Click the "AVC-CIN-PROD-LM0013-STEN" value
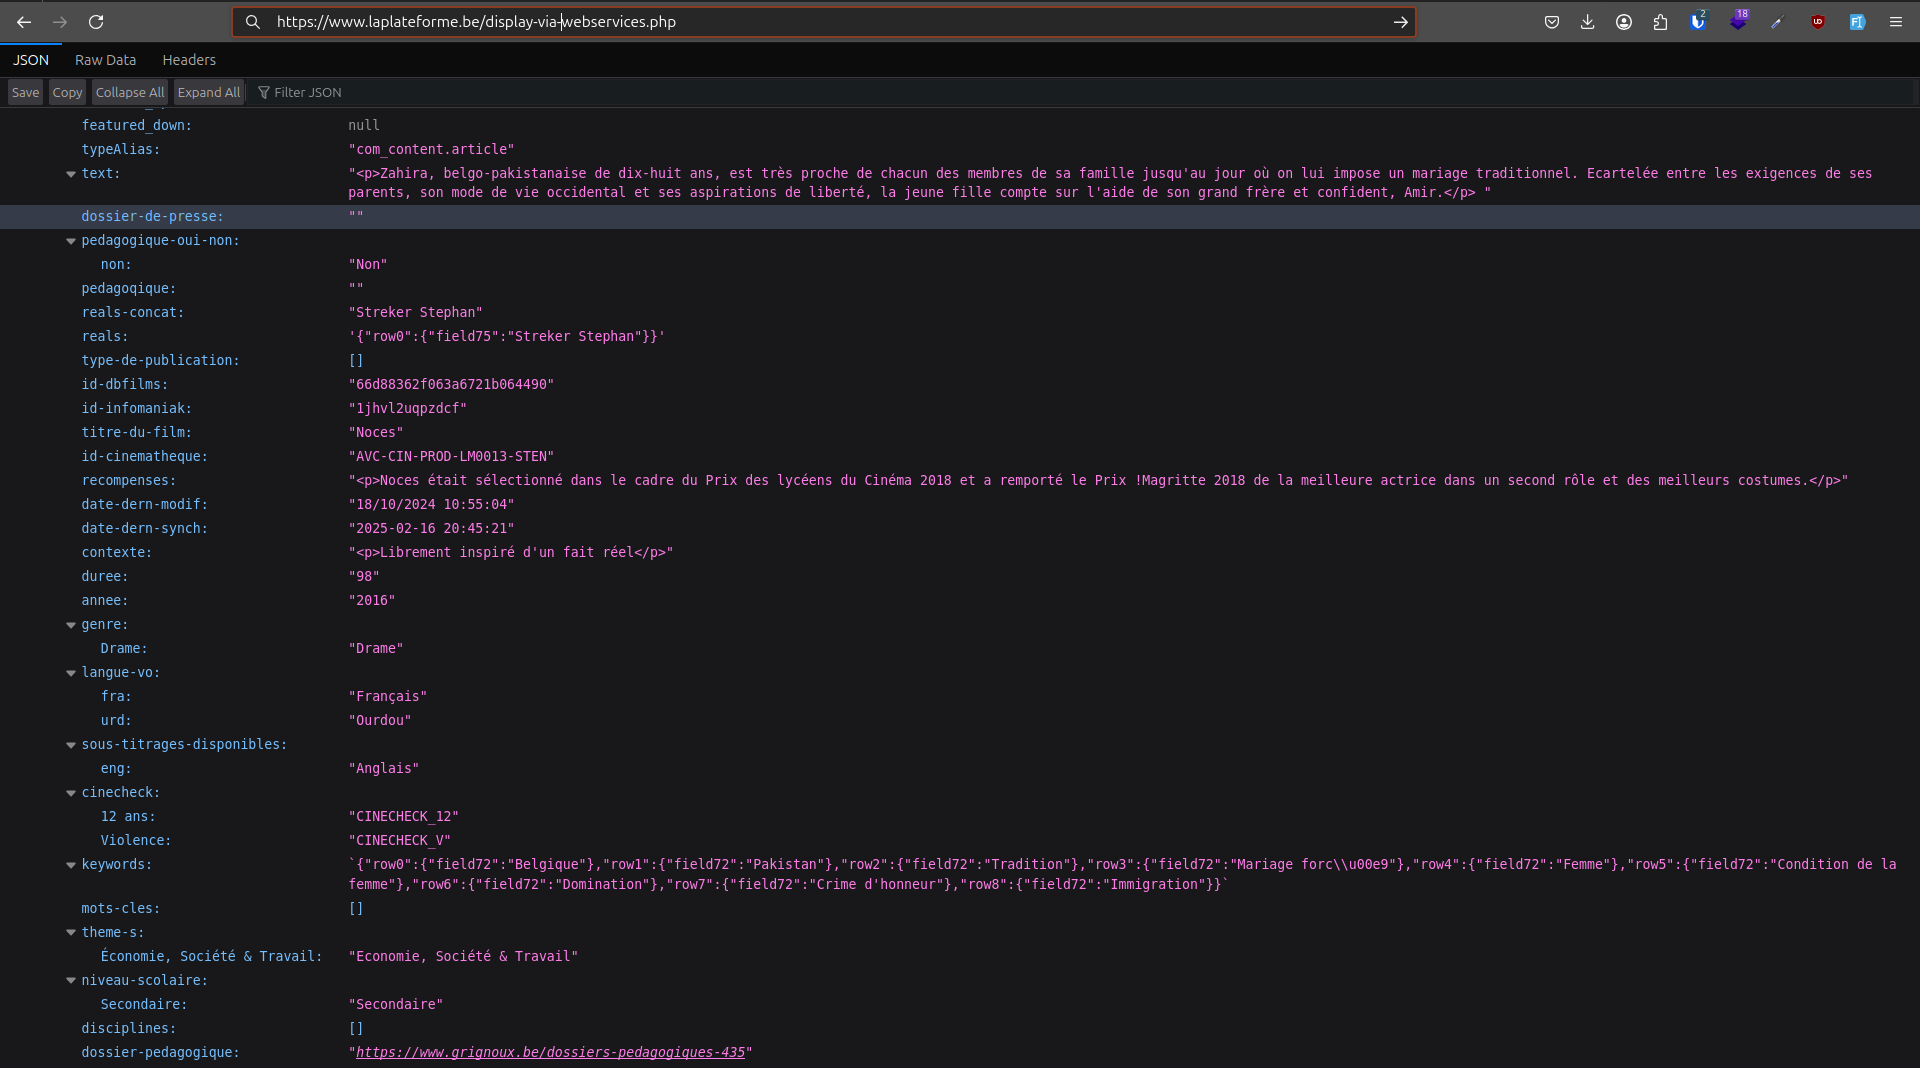 tap(451, 456)
